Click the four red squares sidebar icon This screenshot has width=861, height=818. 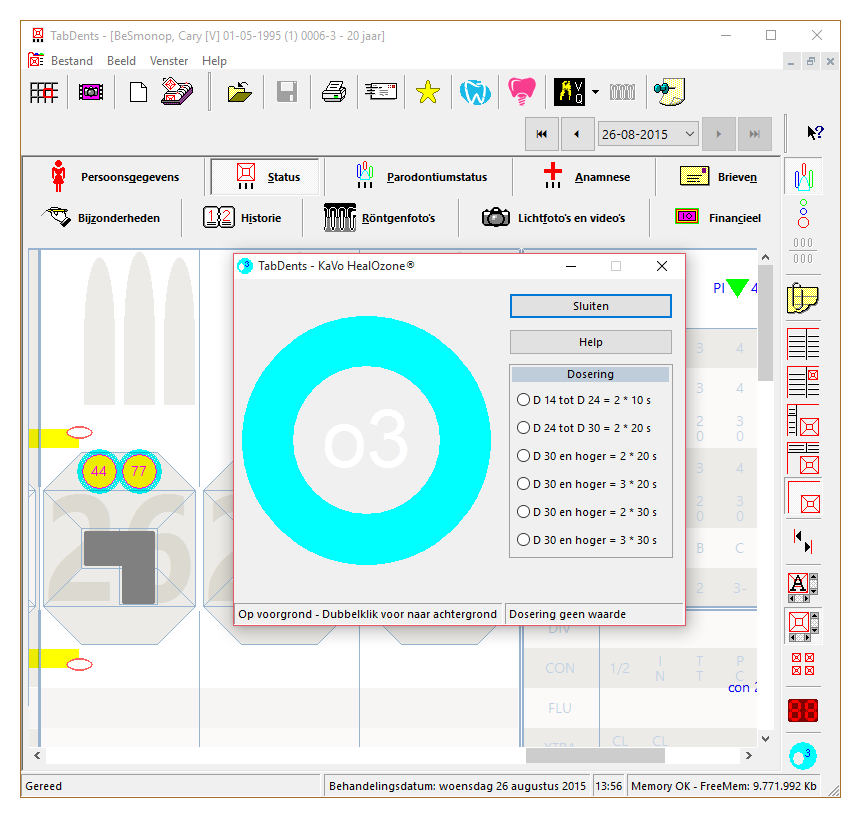tap(803, 664)
